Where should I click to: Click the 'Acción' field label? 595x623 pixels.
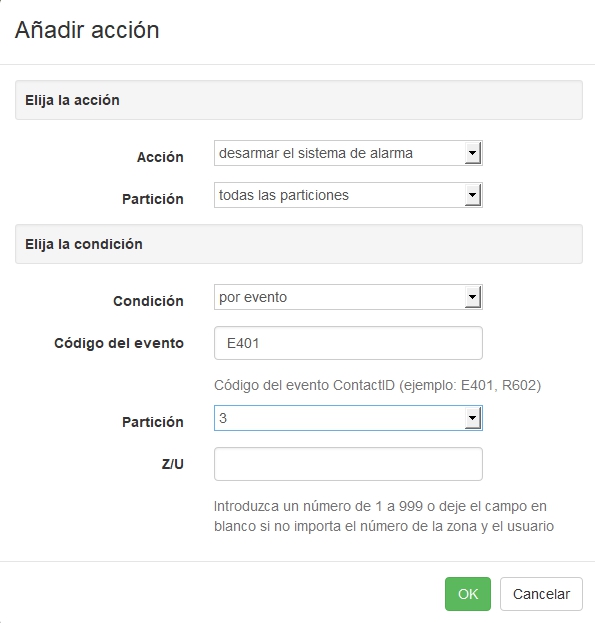(160, 157)
